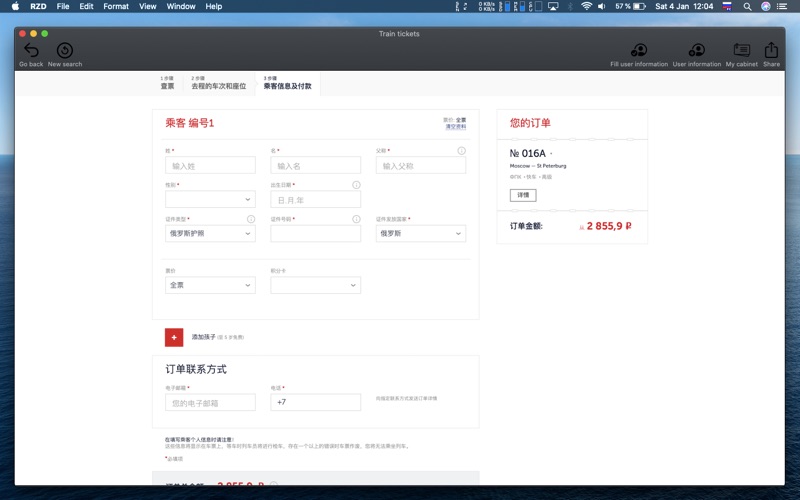Open the document type dropdown showing 俄罗斯护照
The image size is (800, 500).
(x=210, y=234)
